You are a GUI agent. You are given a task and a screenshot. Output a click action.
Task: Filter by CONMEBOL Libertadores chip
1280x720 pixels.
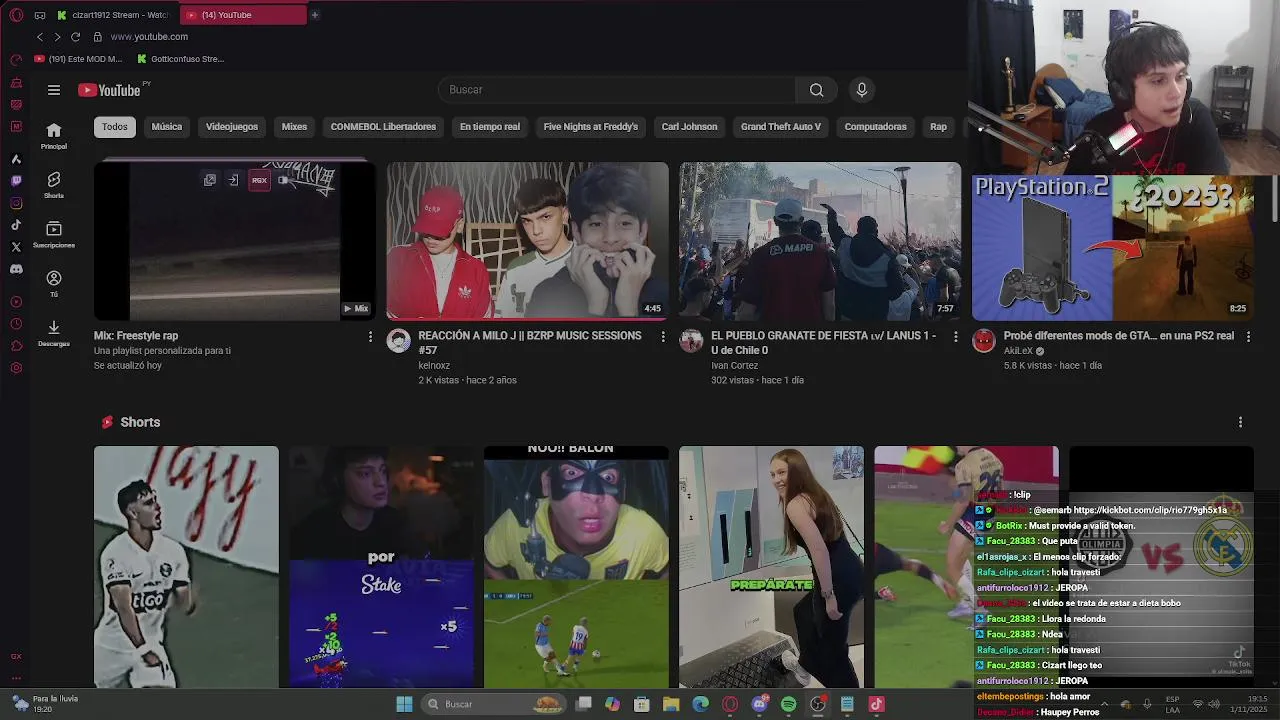click(383, 127)
